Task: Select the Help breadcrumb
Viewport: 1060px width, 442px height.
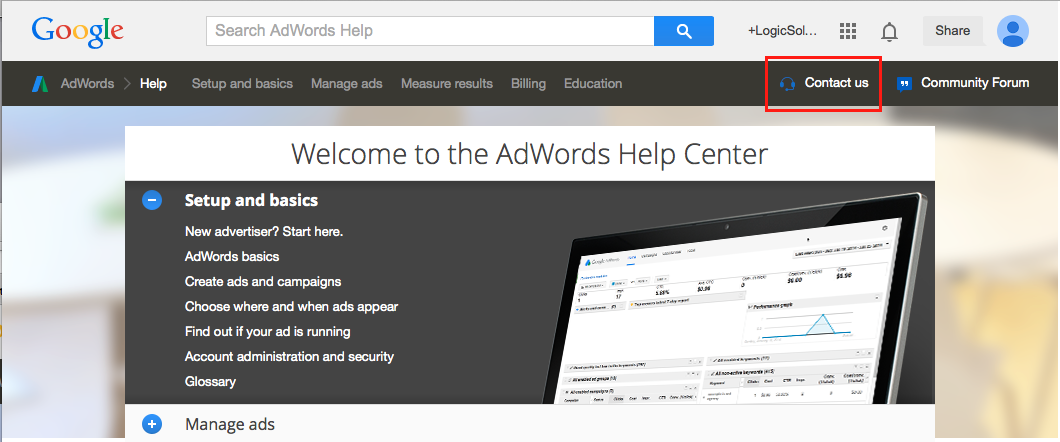Action: coord(153,84)
